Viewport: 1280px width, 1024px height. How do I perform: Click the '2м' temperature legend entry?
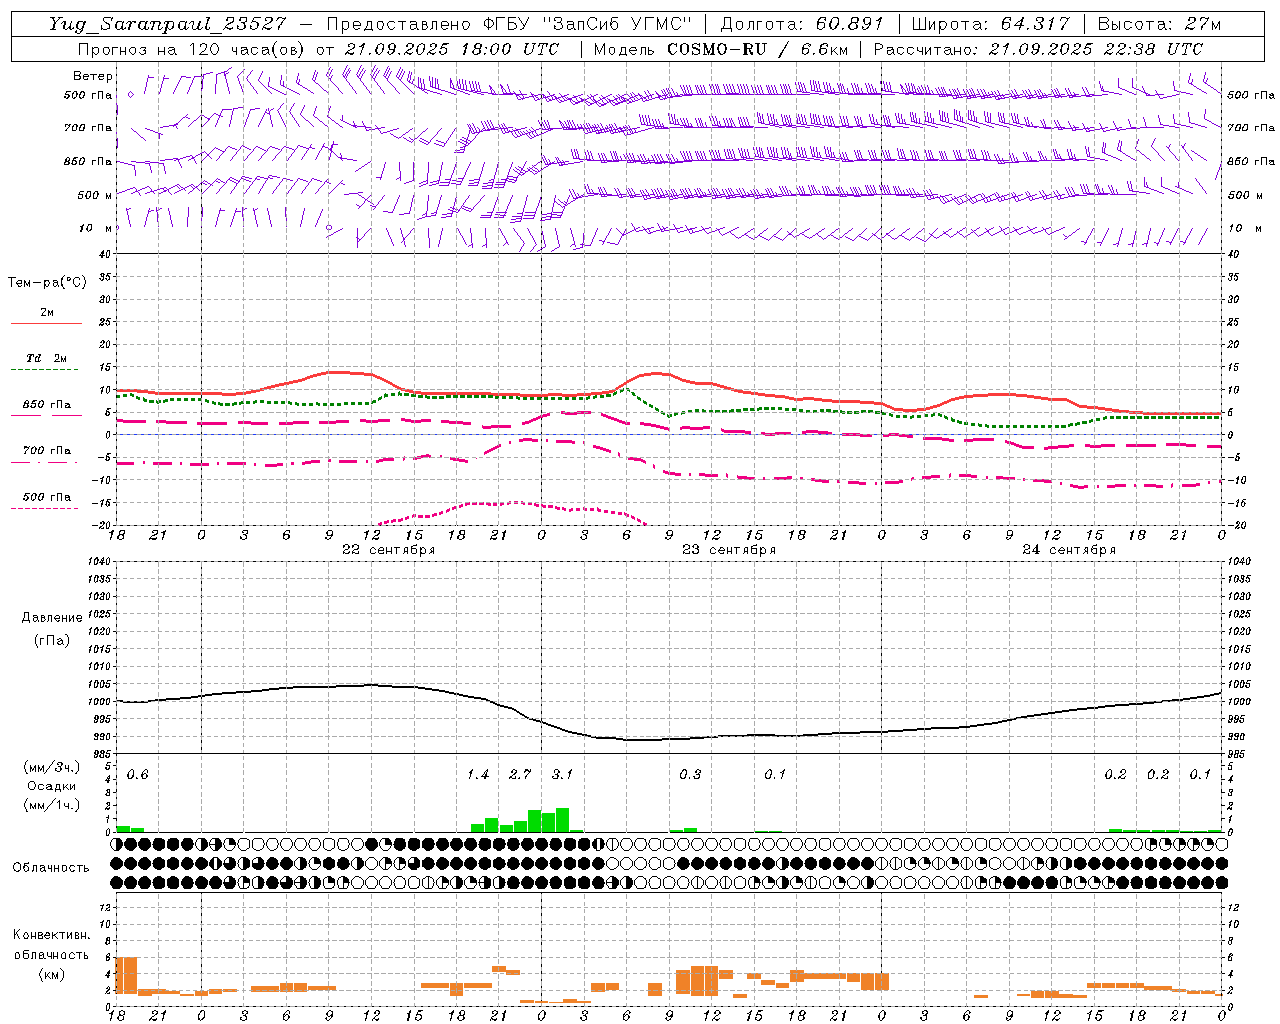[x=47, y=313]
